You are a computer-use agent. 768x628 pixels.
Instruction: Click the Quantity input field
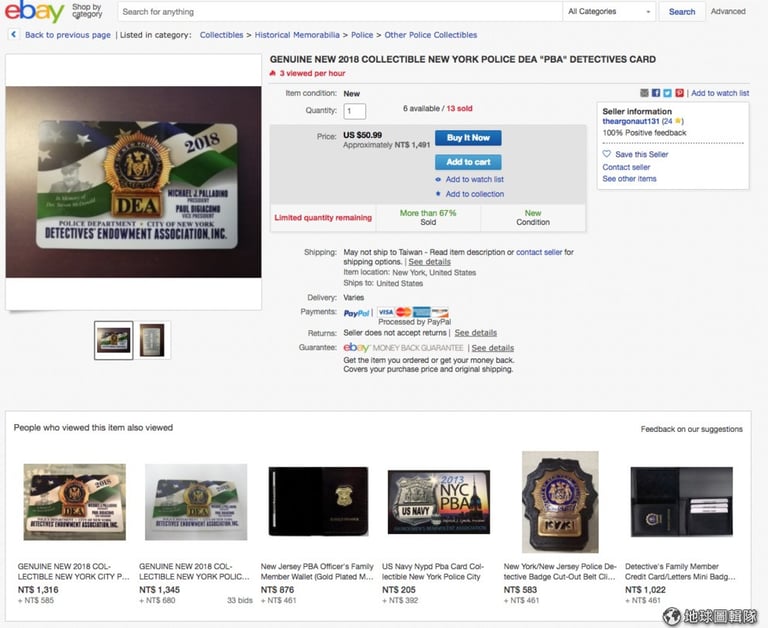coord(355,111)
